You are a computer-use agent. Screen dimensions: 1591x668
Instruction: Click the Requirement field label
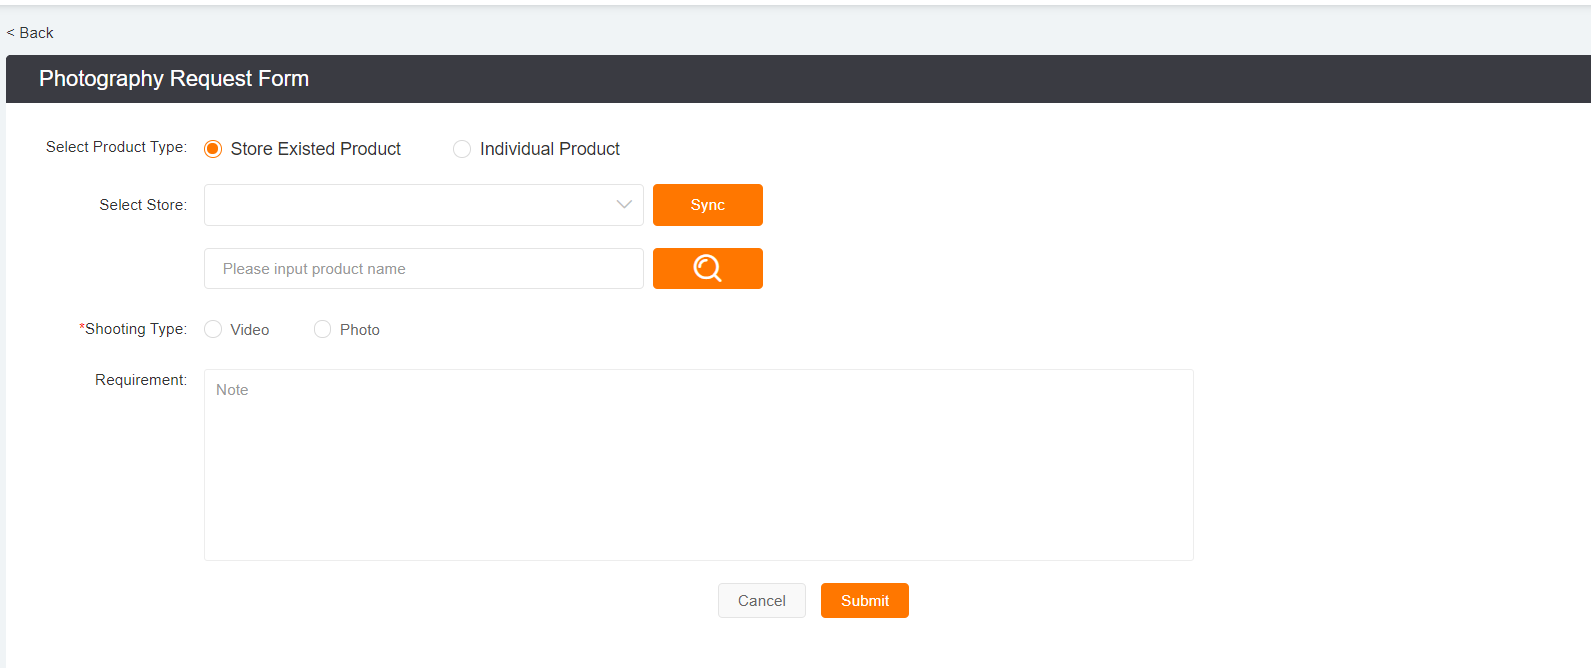[x=140, y=380]
